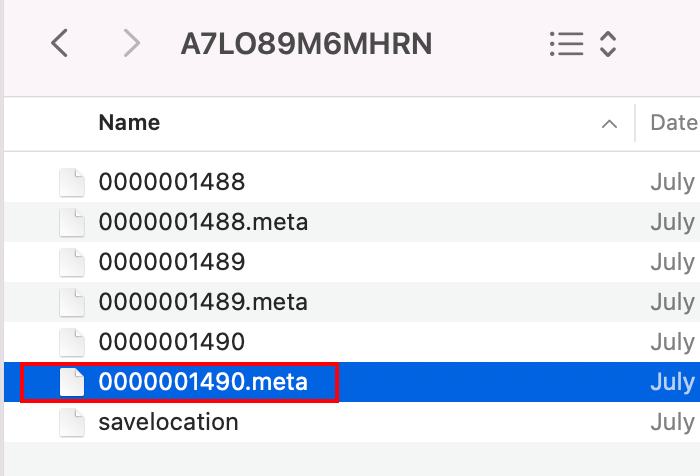Screen dimensions: 700x476
Task: Select the file named 0000001490
Action: point(172,342)
